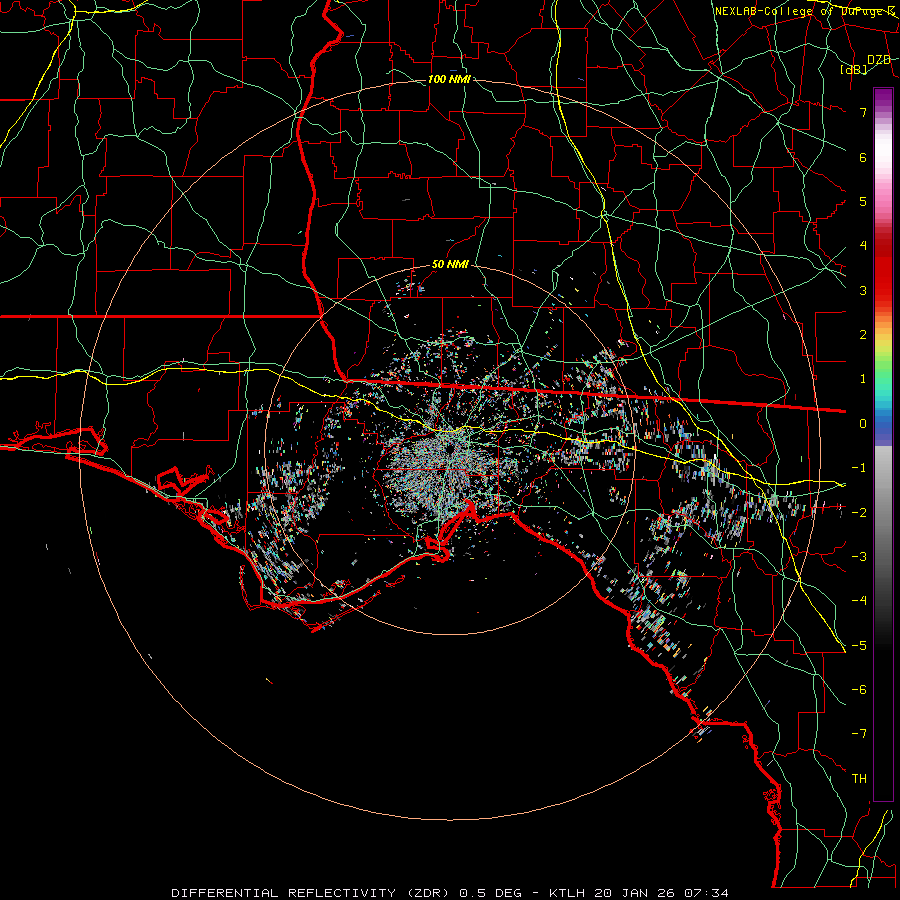Click the 50 NMI range ring label

450,265
